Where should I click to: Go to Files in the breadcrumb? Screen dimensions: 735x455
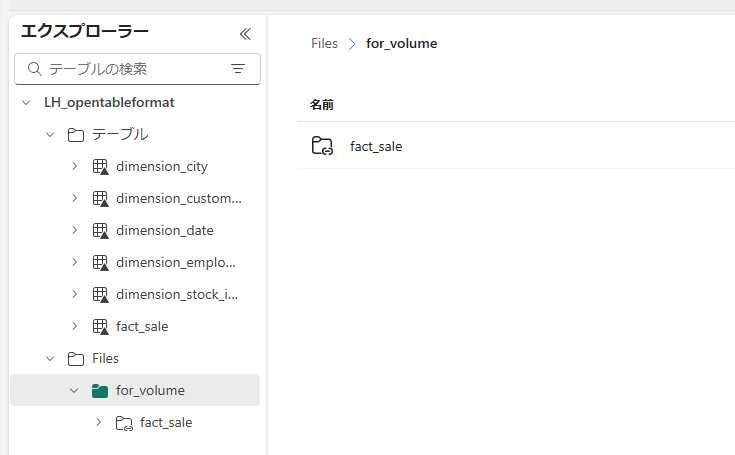pyautogui.click(x=324, y=44)
